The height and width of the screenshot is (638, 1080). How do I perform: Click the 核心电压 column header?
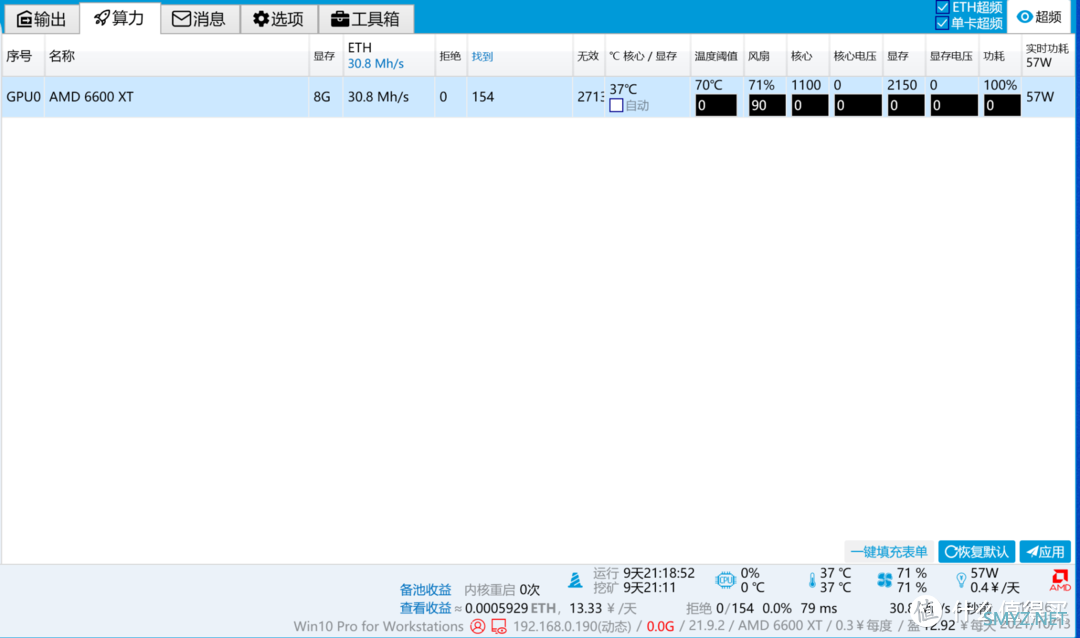point(855,56)
